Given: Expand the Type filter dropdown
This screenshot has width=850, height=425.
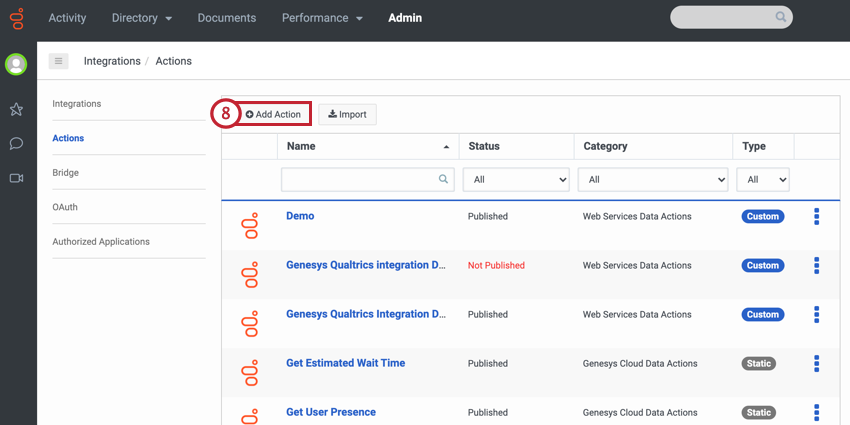Looking at the screenshot, I should [762, 180].
